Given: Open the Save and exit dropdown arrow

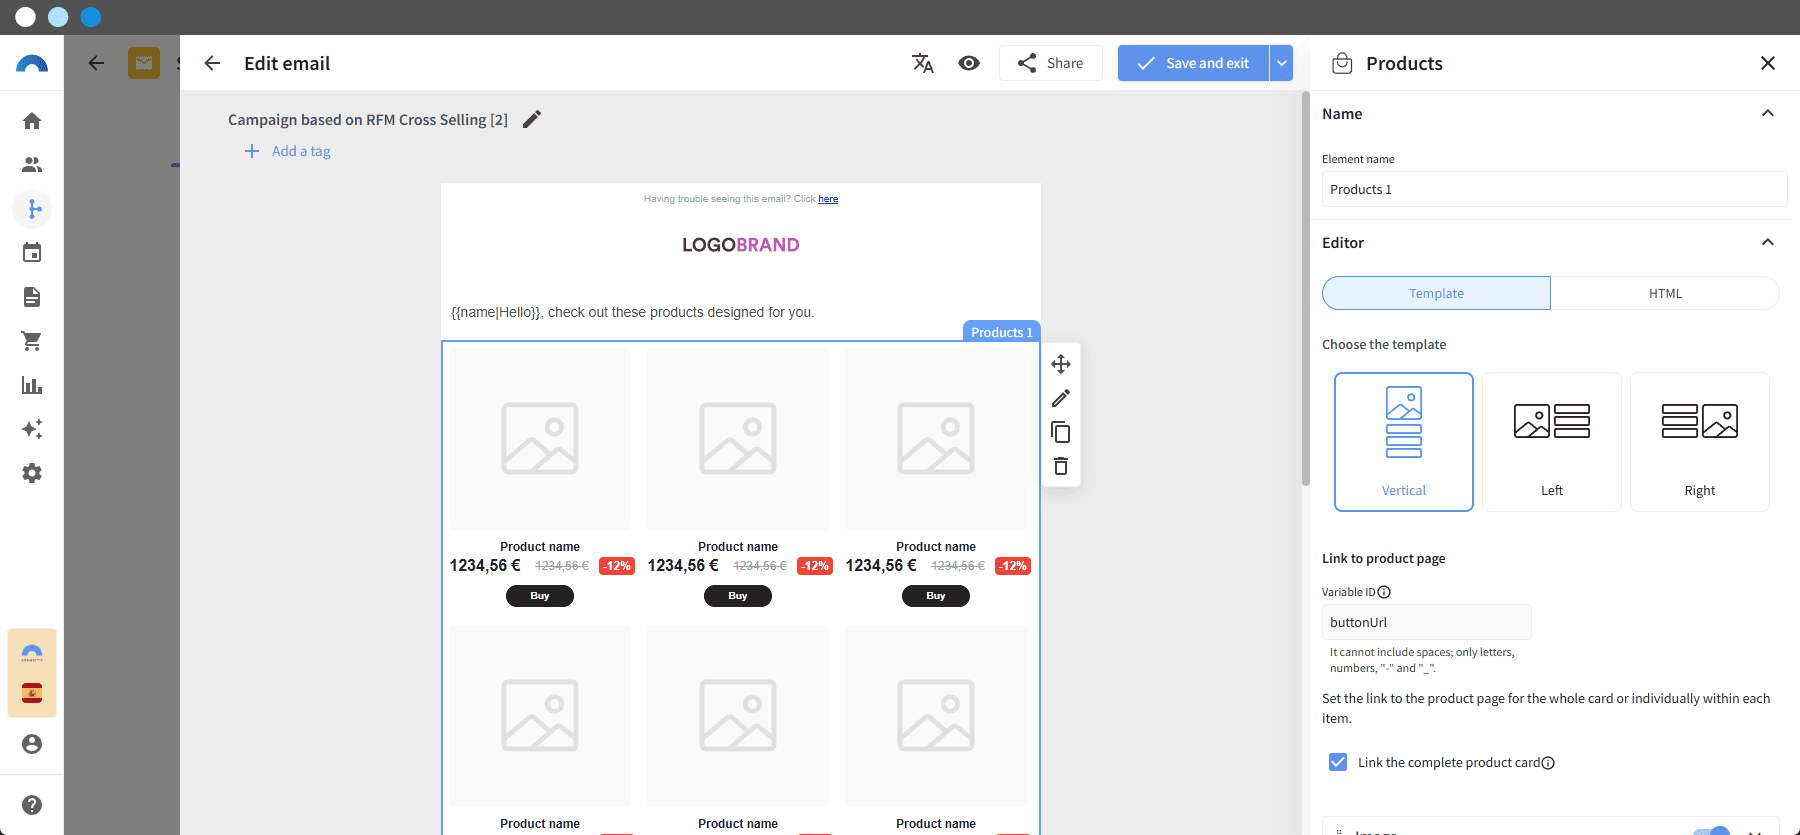Looking at the screenshot, I should point(1281,63).
